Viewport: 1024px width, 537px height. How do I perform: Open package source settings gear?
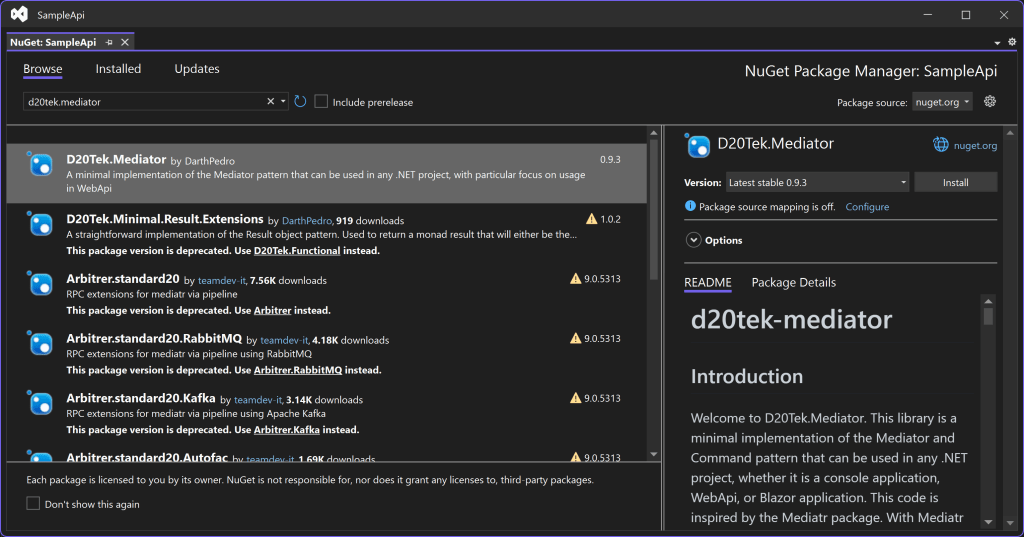pos(990,102)
